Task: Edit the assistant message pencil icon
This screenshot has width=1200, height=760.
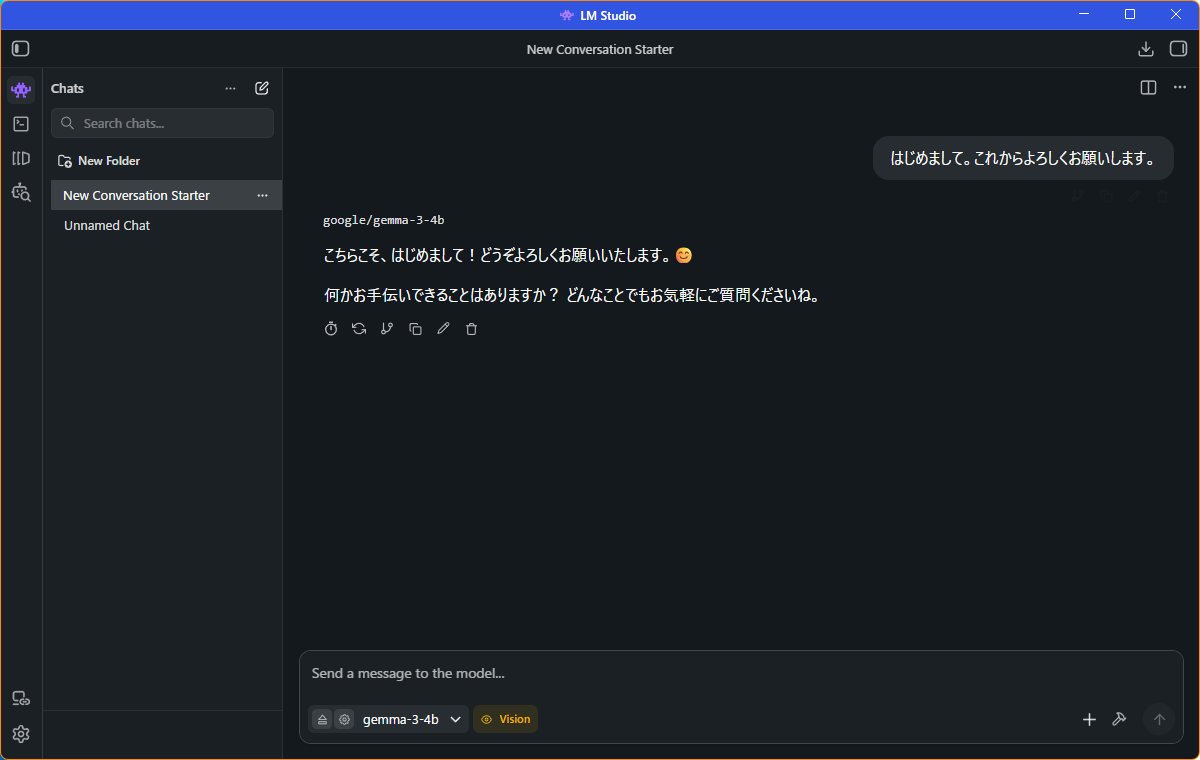Action: click(443, 328)
